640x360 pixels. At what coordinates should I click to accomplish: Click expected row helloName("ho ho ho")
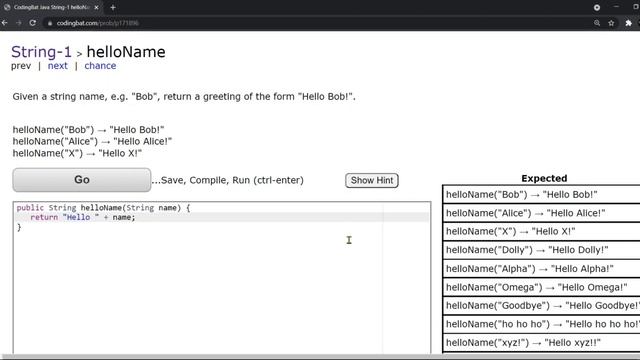[541, 324]
